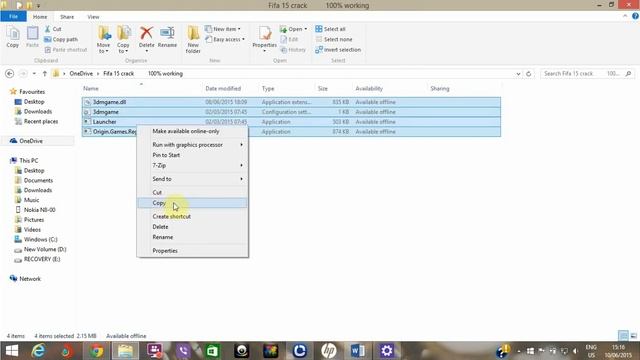640x360 pixels.
Task: Open the Easy access dropdown
Action: click(225, 39)
